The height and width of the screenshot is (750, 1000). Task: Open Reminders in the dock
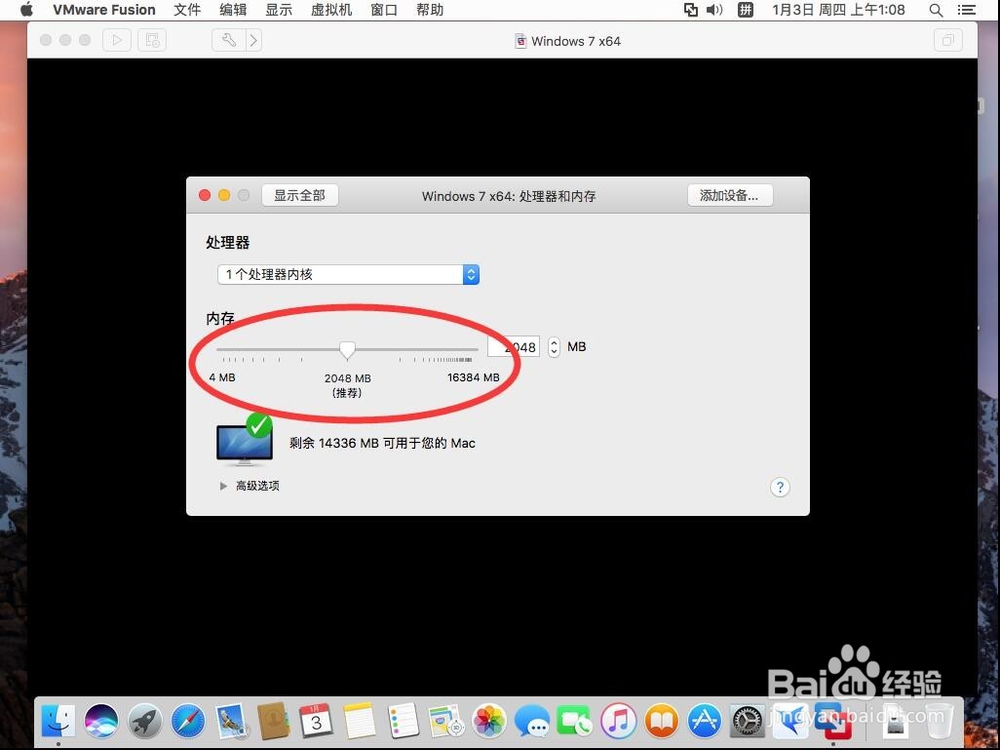click(403, 721)
